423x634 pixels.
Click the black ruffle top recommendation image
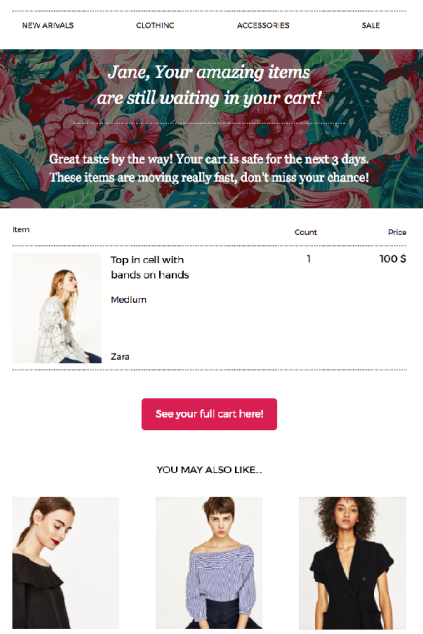[x=66, y=563]
